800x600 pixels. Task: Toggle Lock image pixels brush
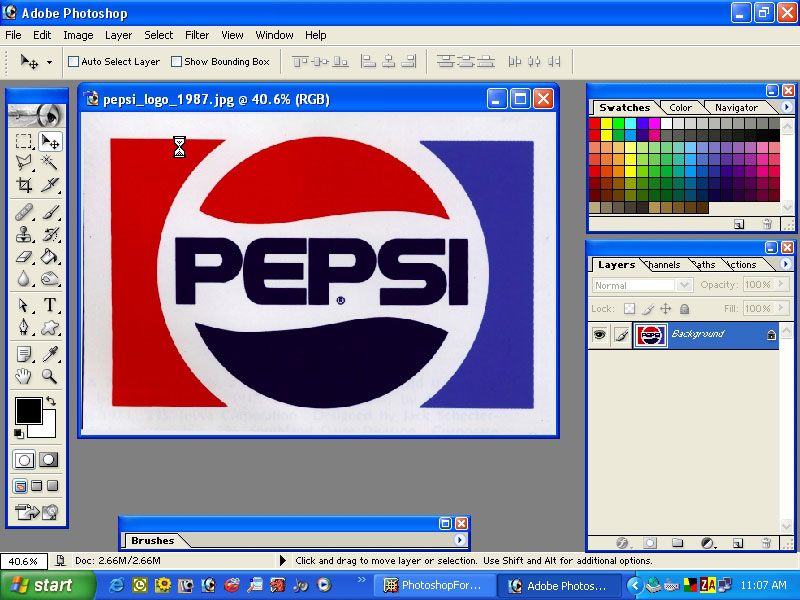(x=648, y=309)
